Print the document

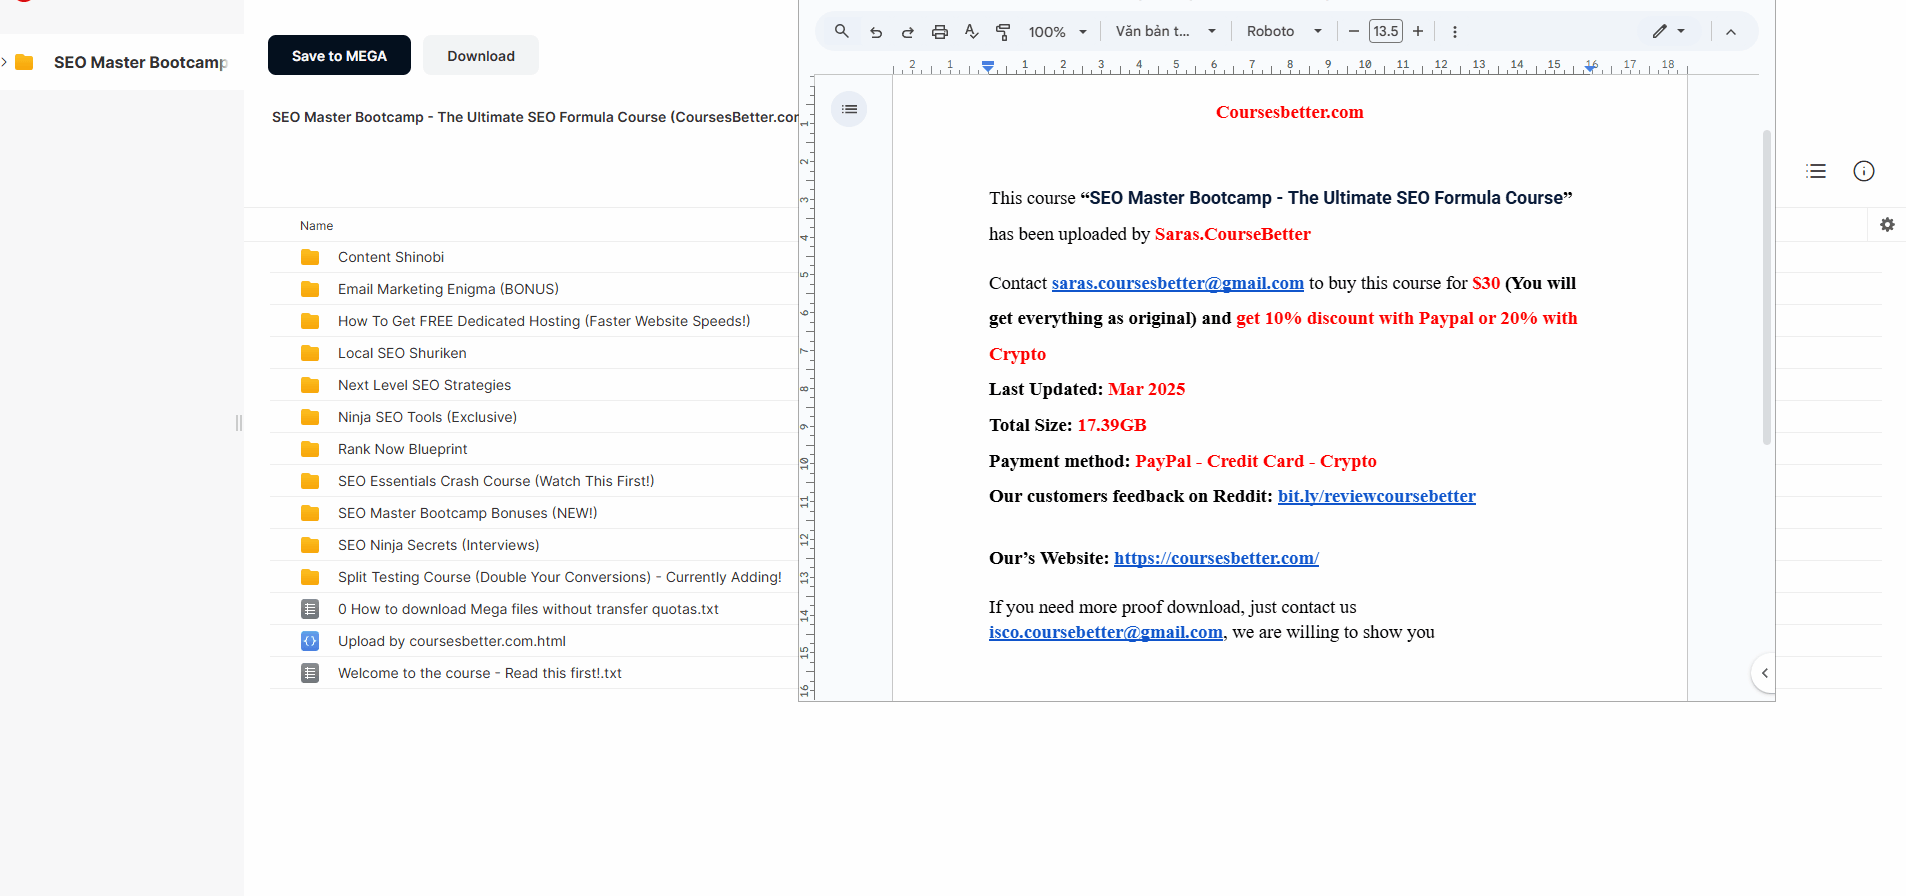pyautogui.click(x=940, y=32)
